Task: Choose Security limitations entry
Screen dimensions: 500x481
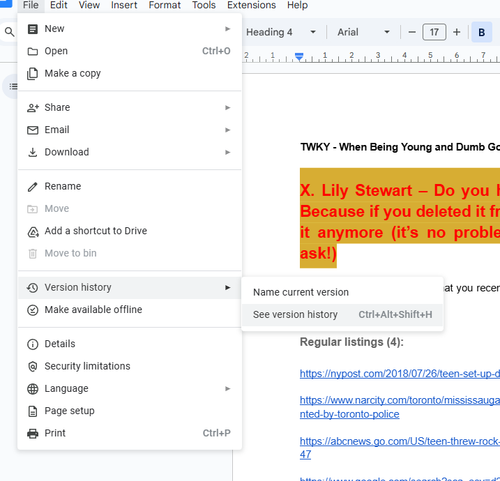Action: (130, 366)
